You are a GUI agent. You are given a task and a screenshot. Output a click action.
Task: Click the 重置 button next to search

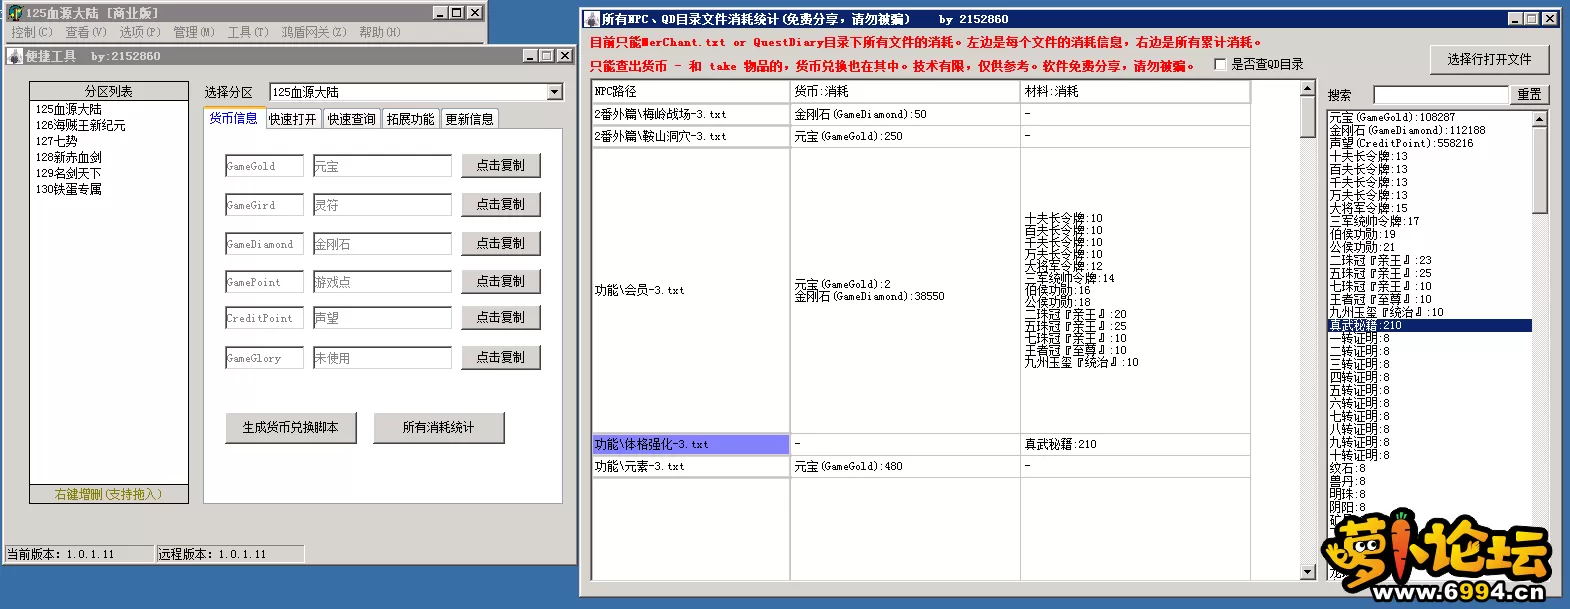1529,95
